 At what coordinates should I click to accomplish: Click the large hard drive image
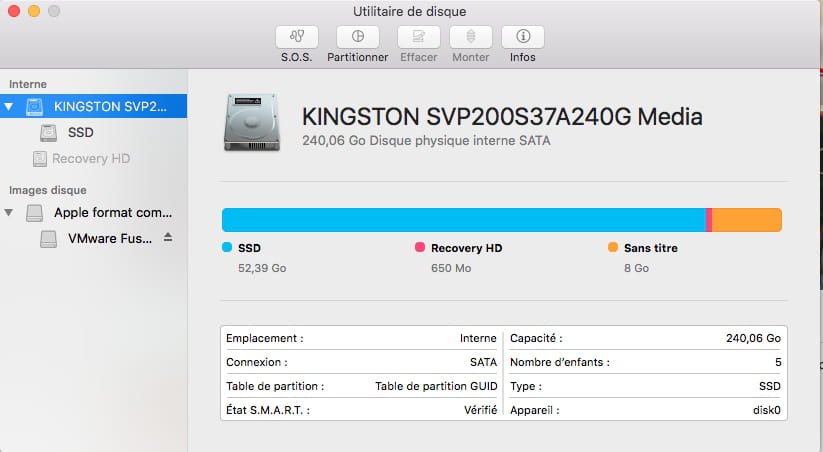pos(252,122)
